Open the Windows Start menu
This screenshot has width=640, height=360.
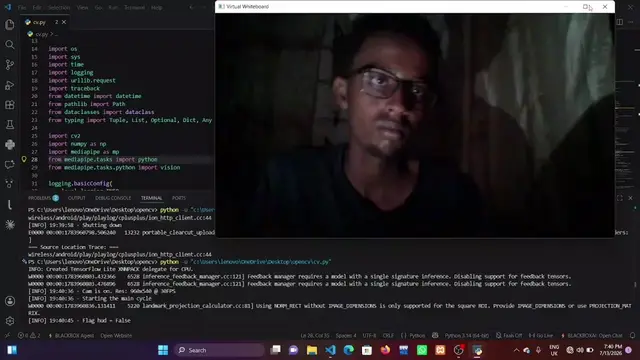163,350
